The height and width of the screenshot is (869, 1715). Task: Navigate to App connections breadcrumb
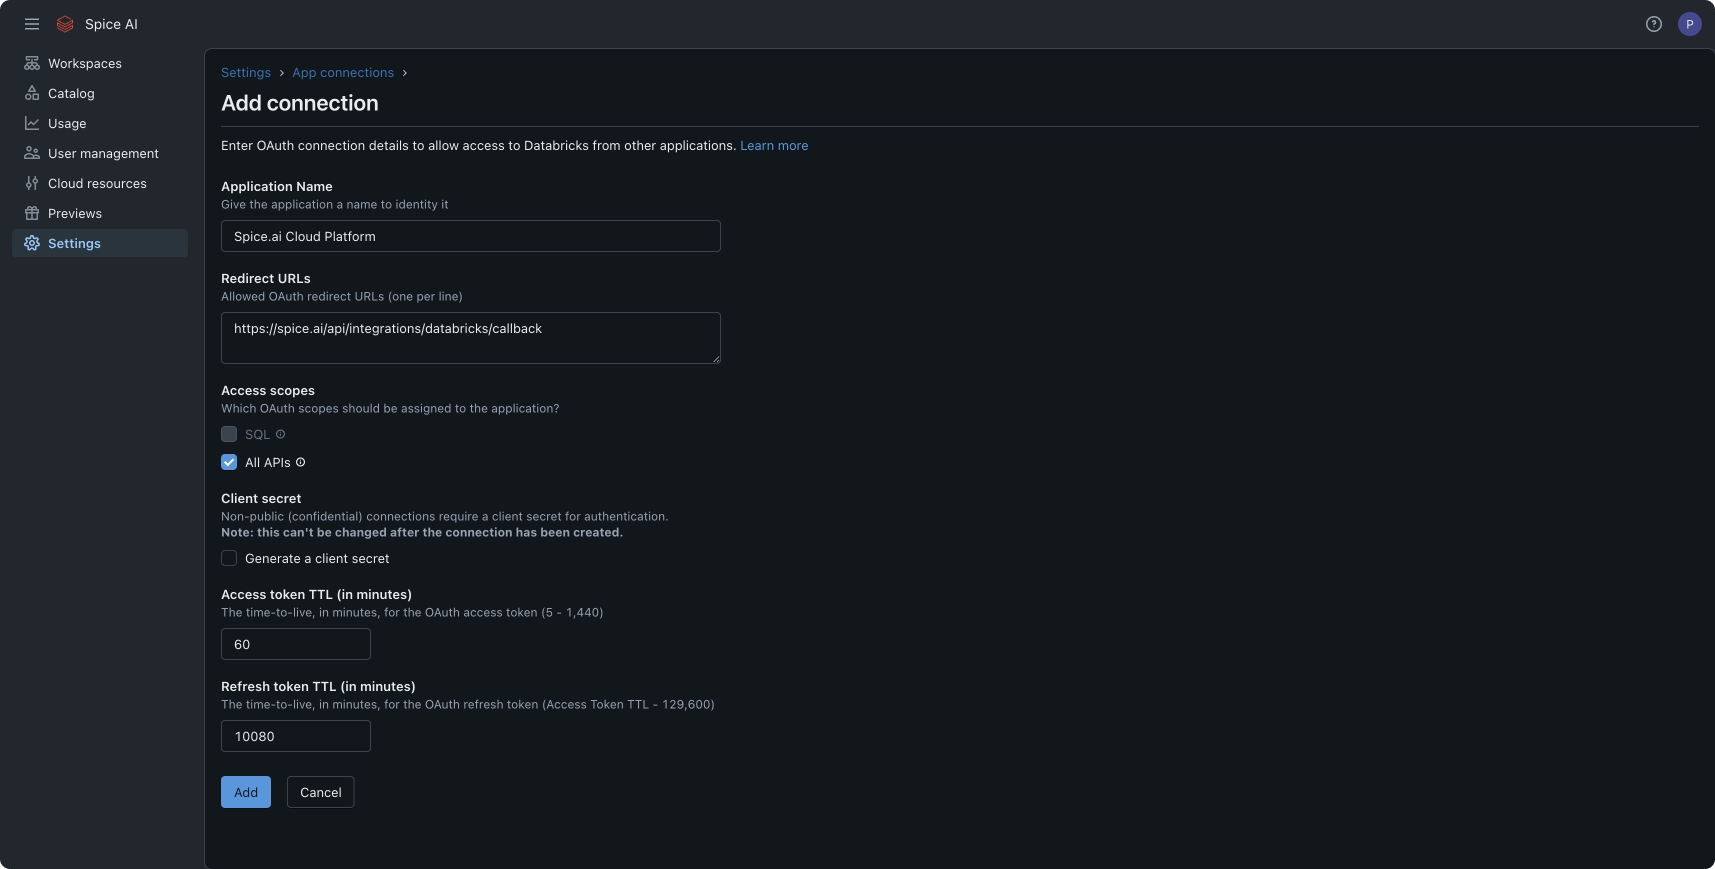pyautogui.click(x=343, y=73)
